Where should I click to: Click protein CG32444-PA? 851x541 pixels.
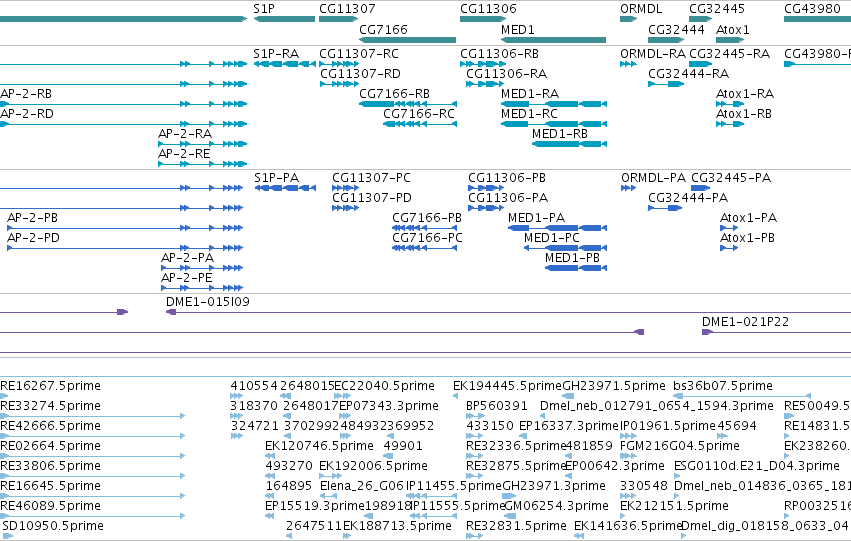(688, 198)
